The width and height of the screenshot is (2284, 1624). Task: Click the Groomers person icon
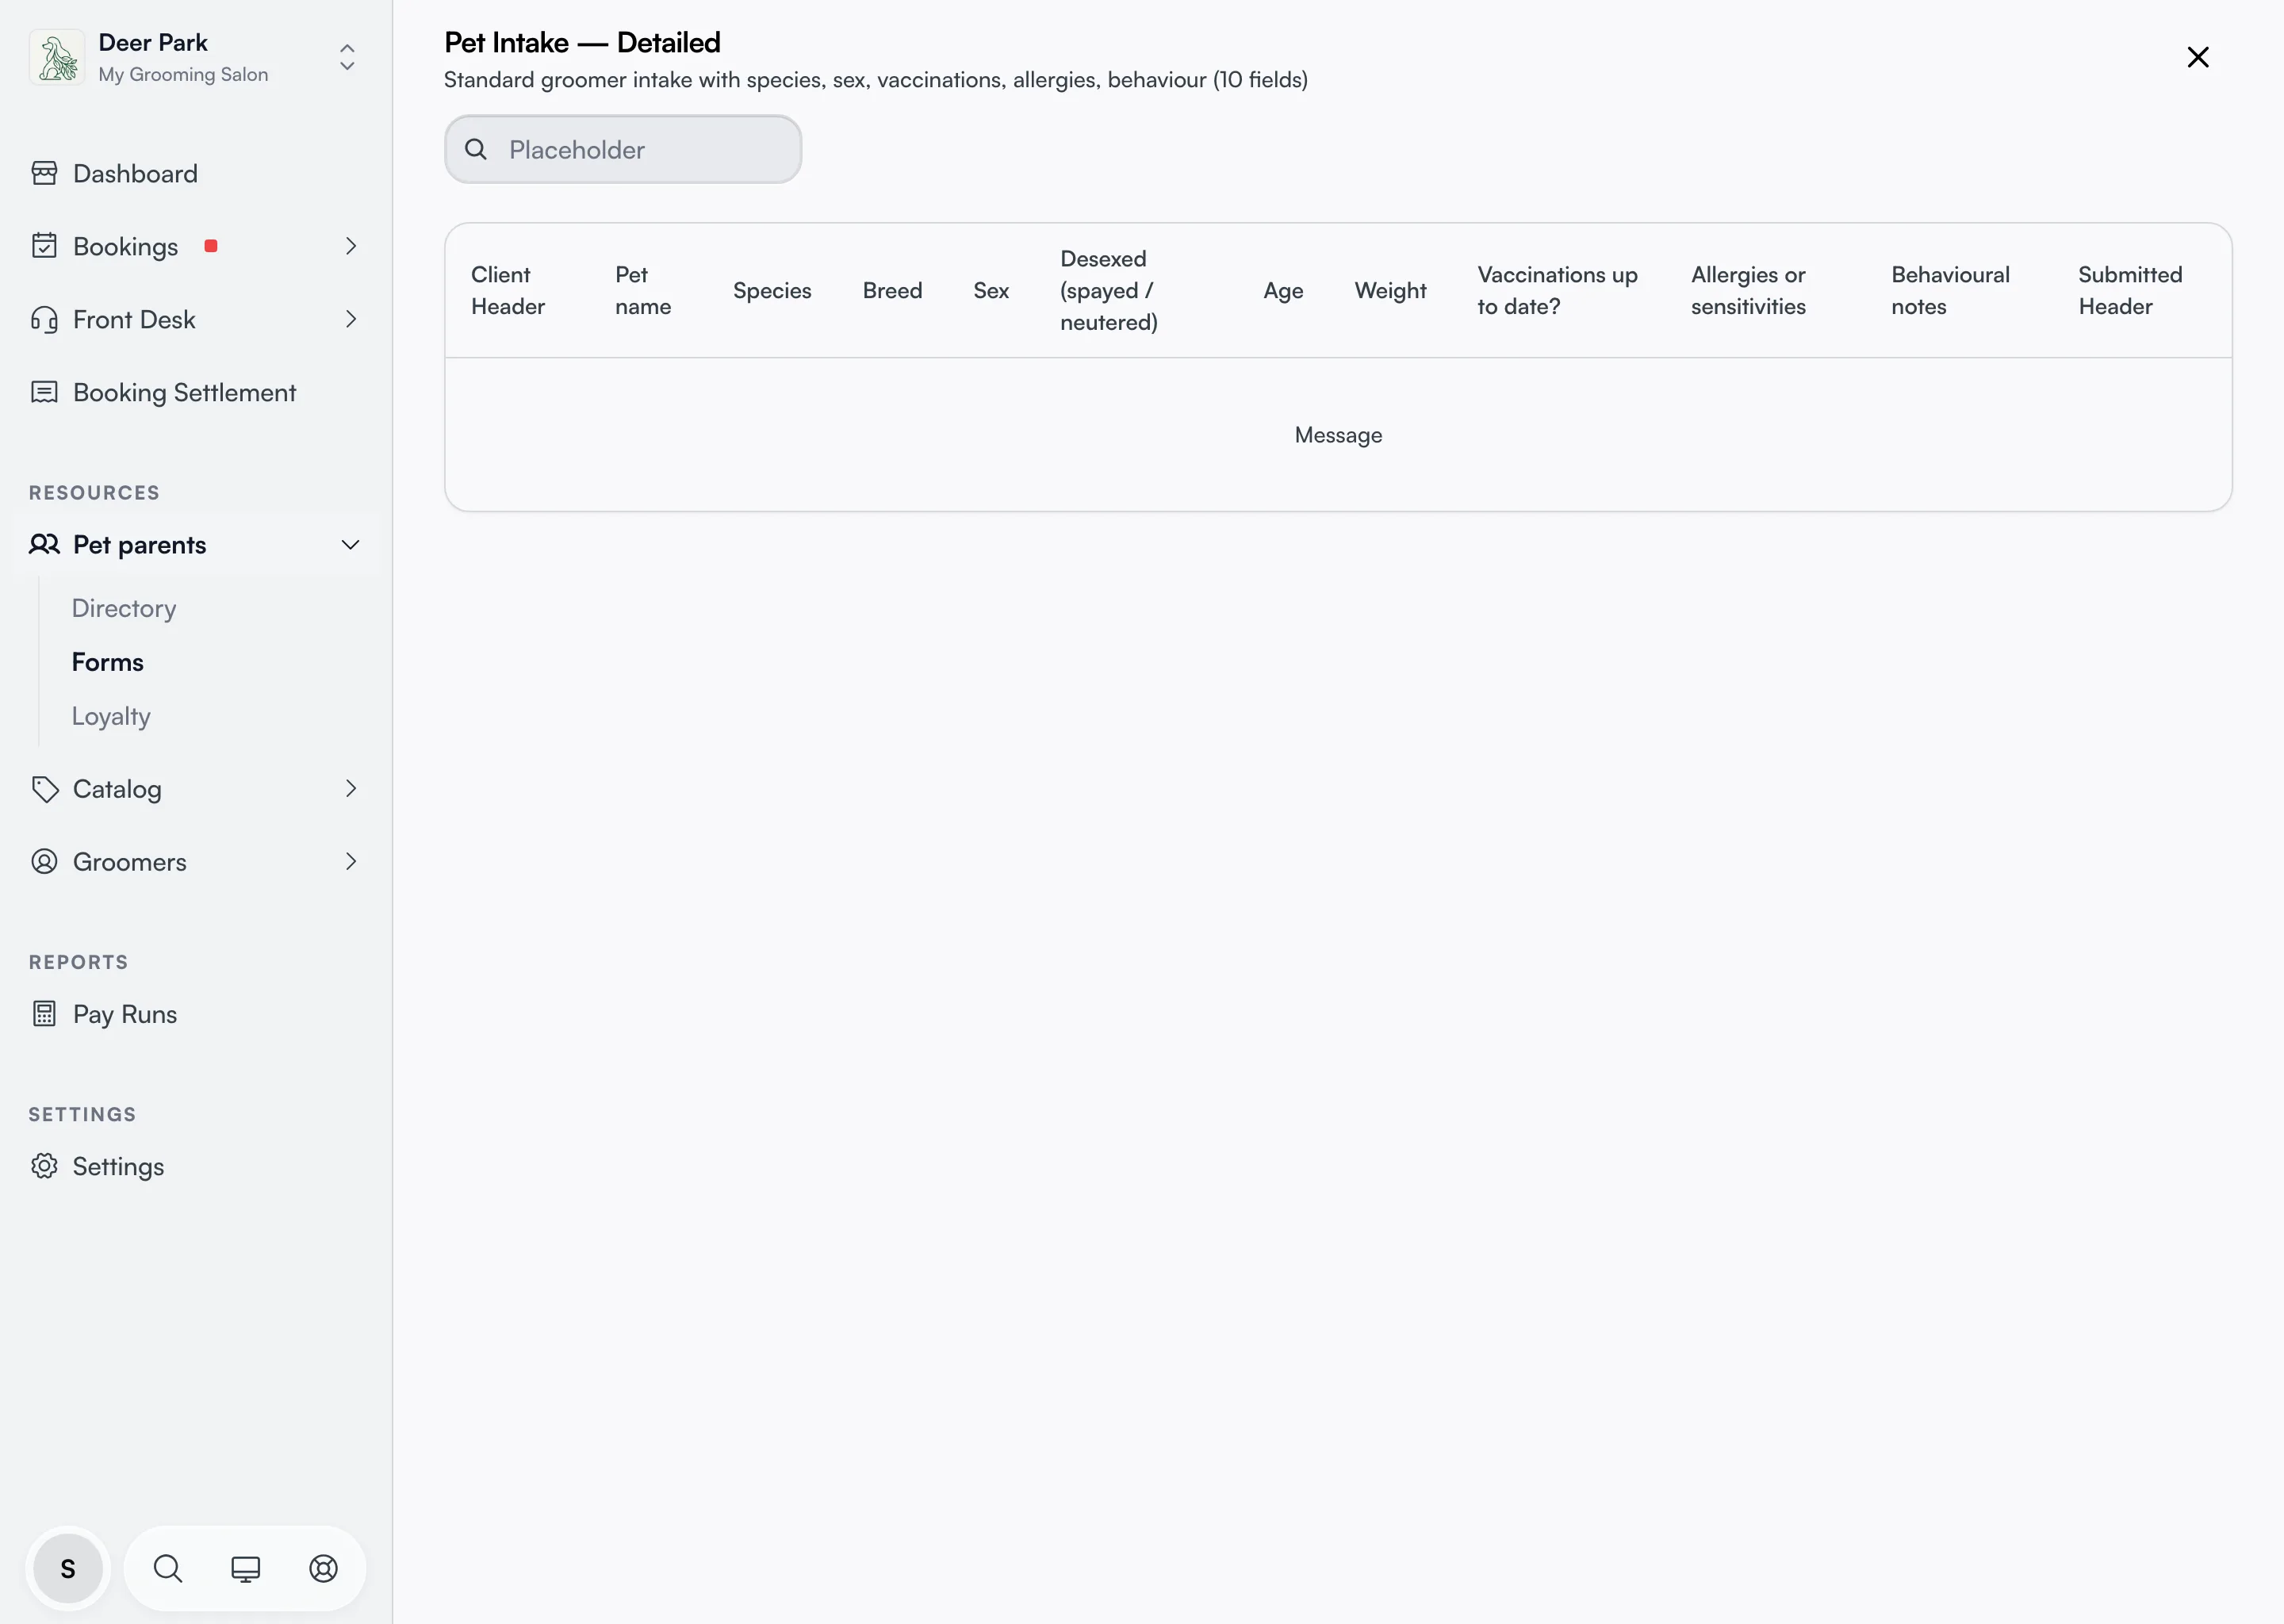tap(44, 862)
